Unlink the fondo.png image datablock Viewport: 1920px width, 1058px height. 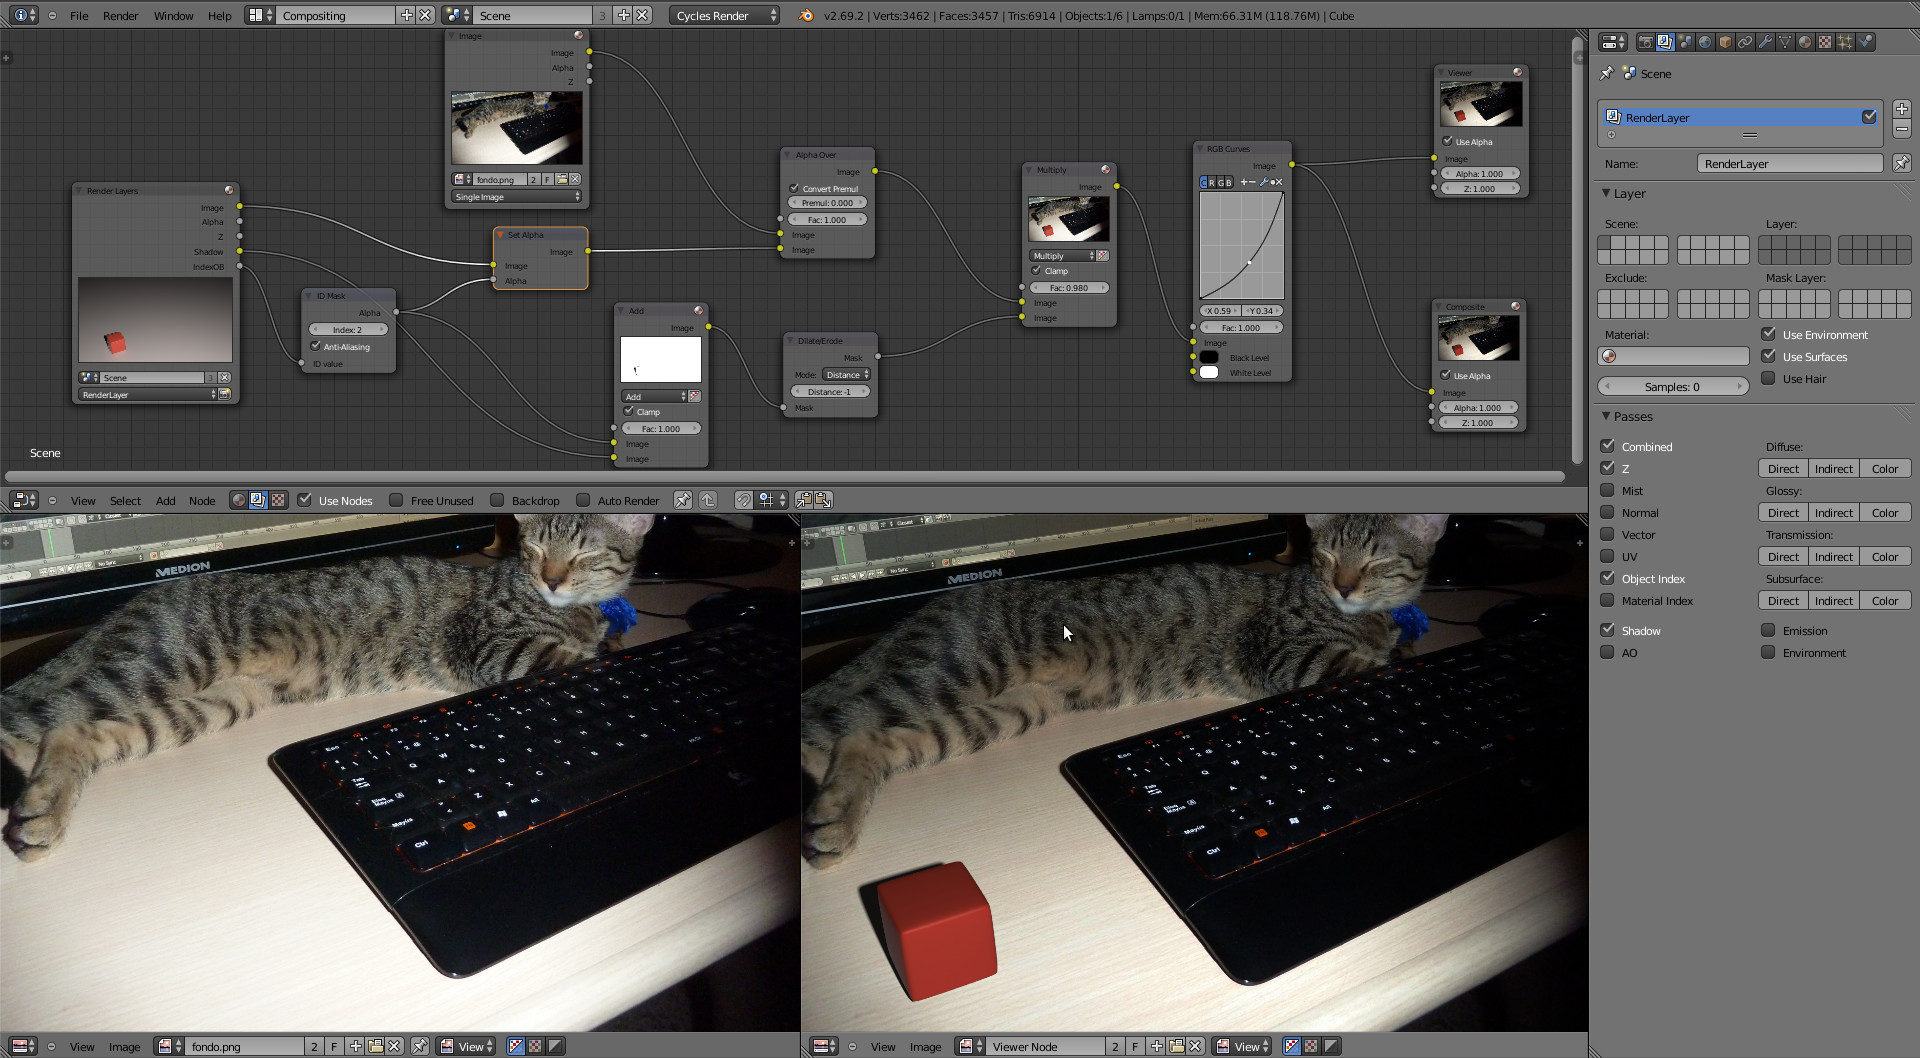(395, 1046)
